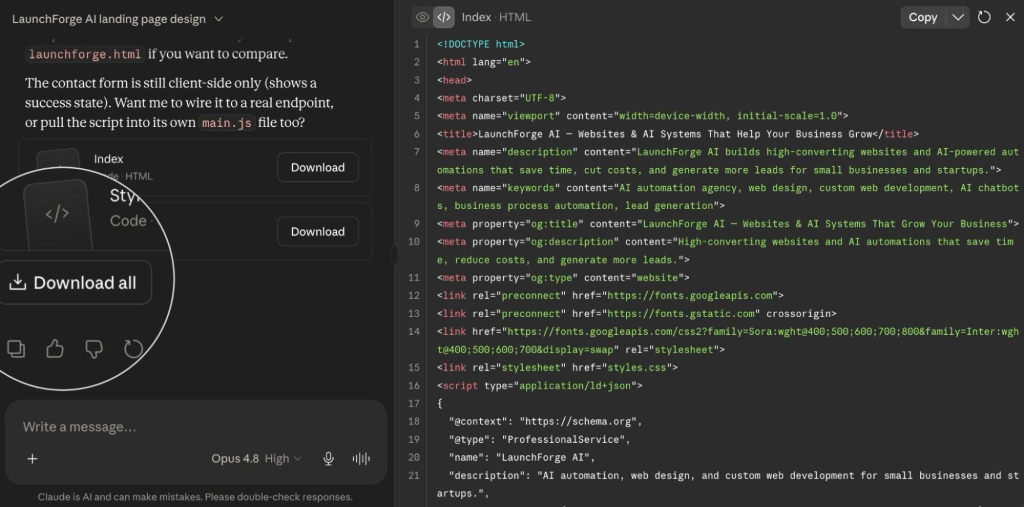This screenshot has height=507, width=1024.
Task: Click the main.js inline code
Action: pos(226,123)
